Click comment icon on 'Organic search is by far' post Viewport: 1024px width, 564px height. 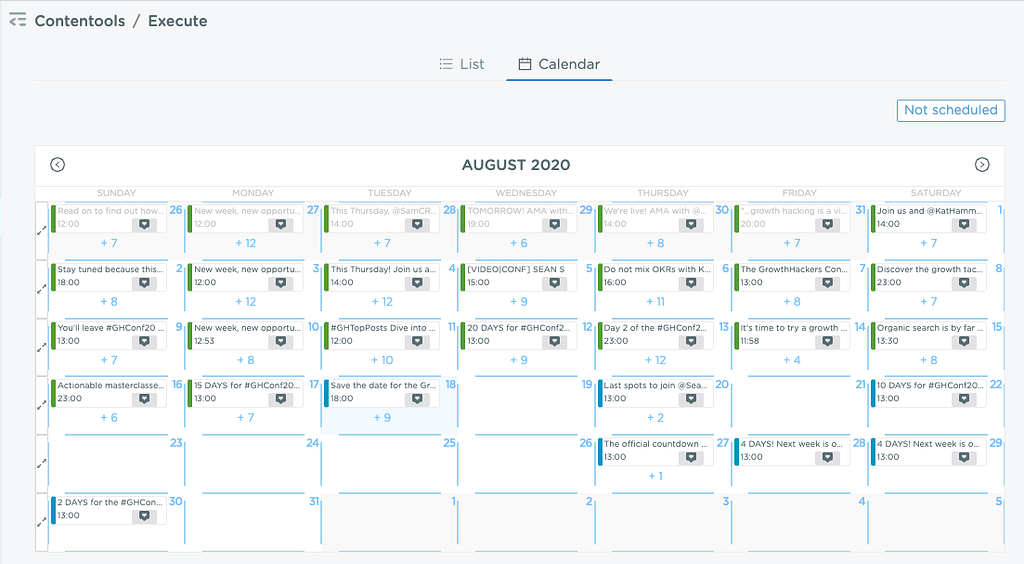(963, 341)
